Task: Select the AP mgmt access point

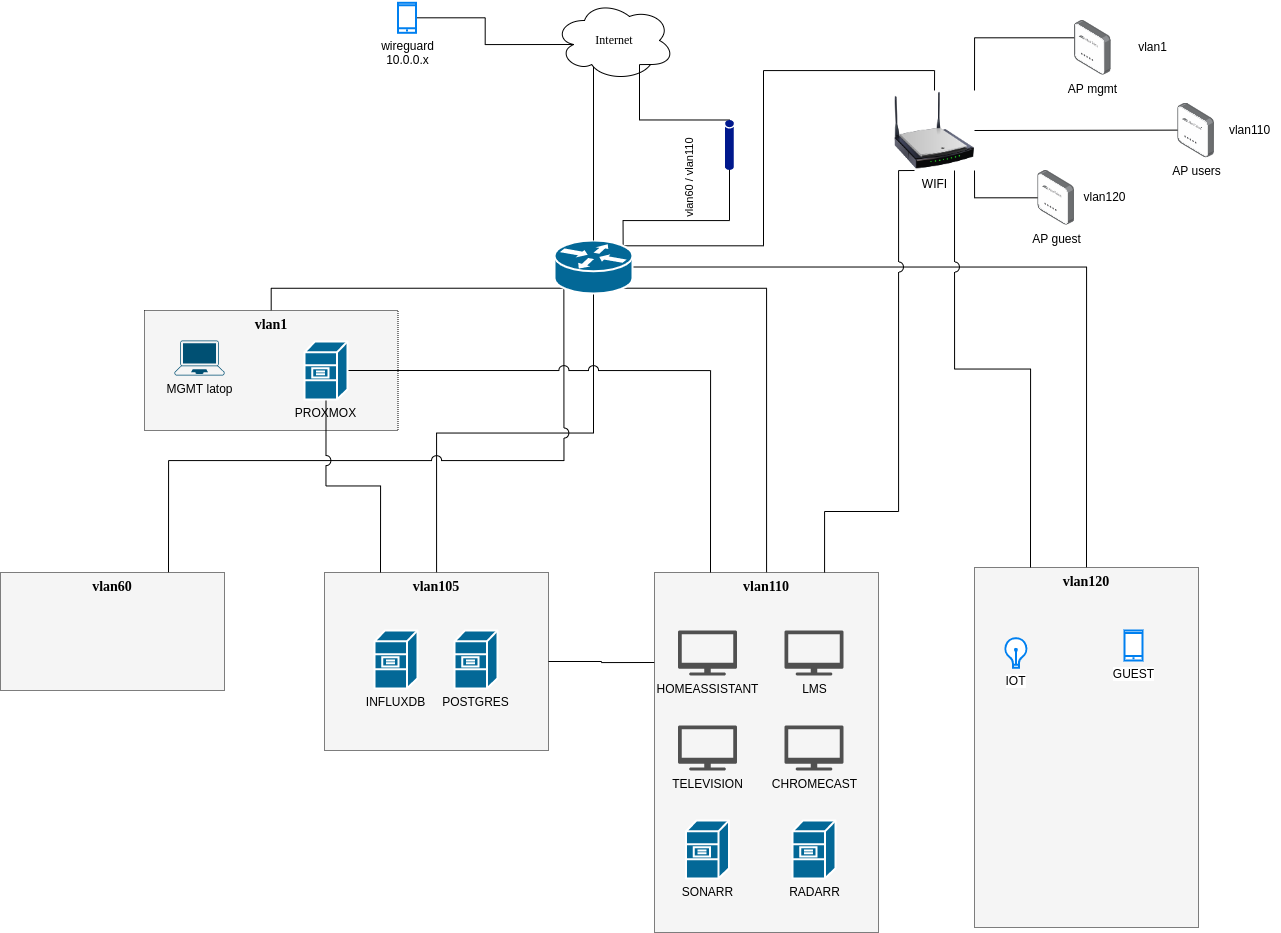Action: tap(1091, 47)
